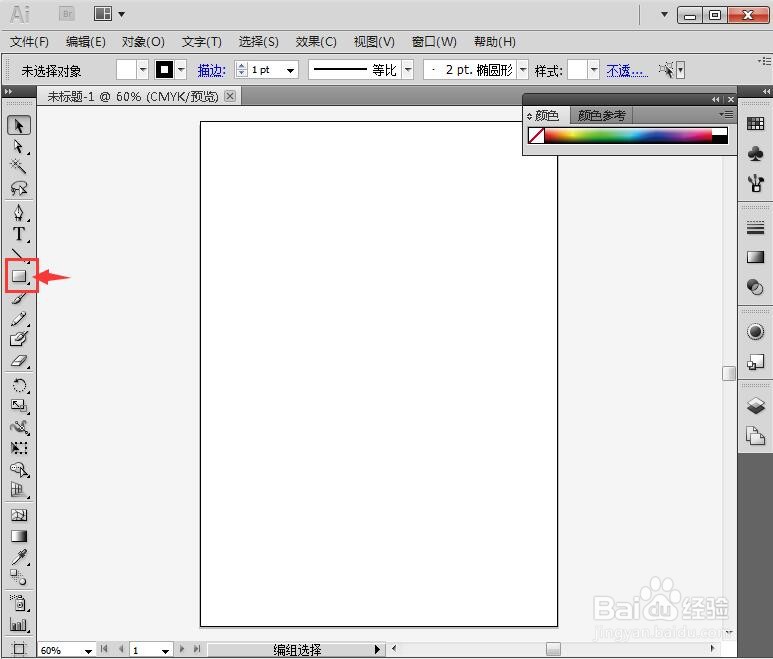Show status bar options arrow next to 编组选择
This screenshot has height=659, width=773.
[377, 649]
